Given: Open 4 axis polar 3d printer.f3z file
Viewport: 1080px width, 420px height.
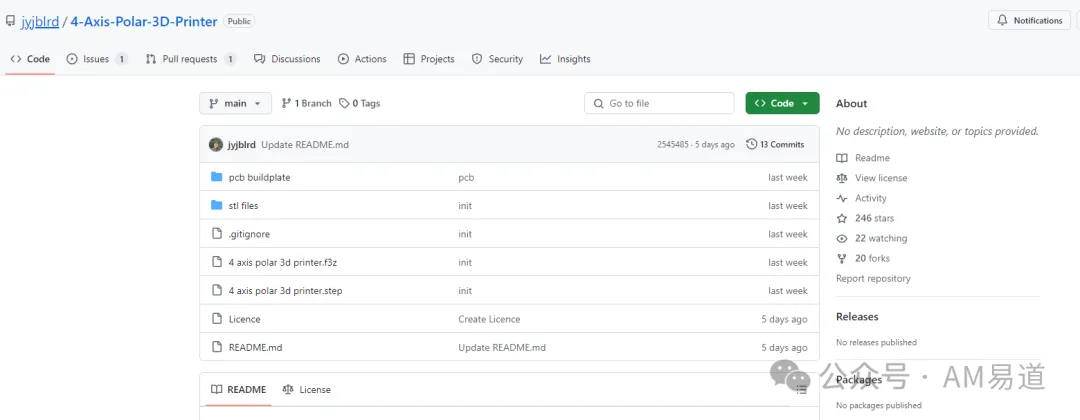Looking at the screenshot, I should coord(282,262).
